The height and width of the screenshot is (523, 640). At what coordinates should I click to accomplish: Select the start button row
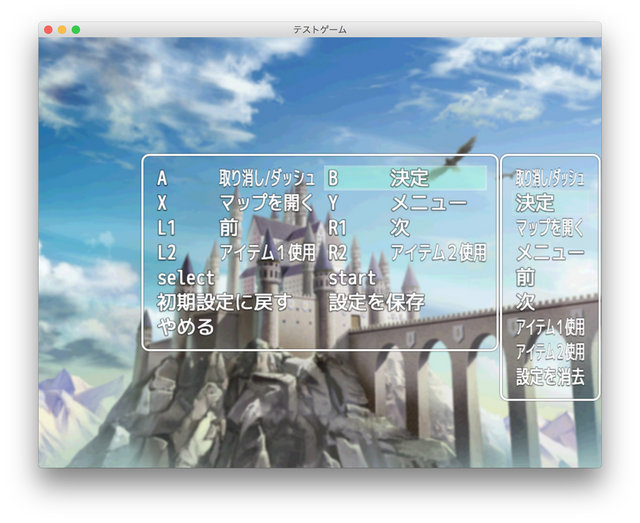[405, 277]
